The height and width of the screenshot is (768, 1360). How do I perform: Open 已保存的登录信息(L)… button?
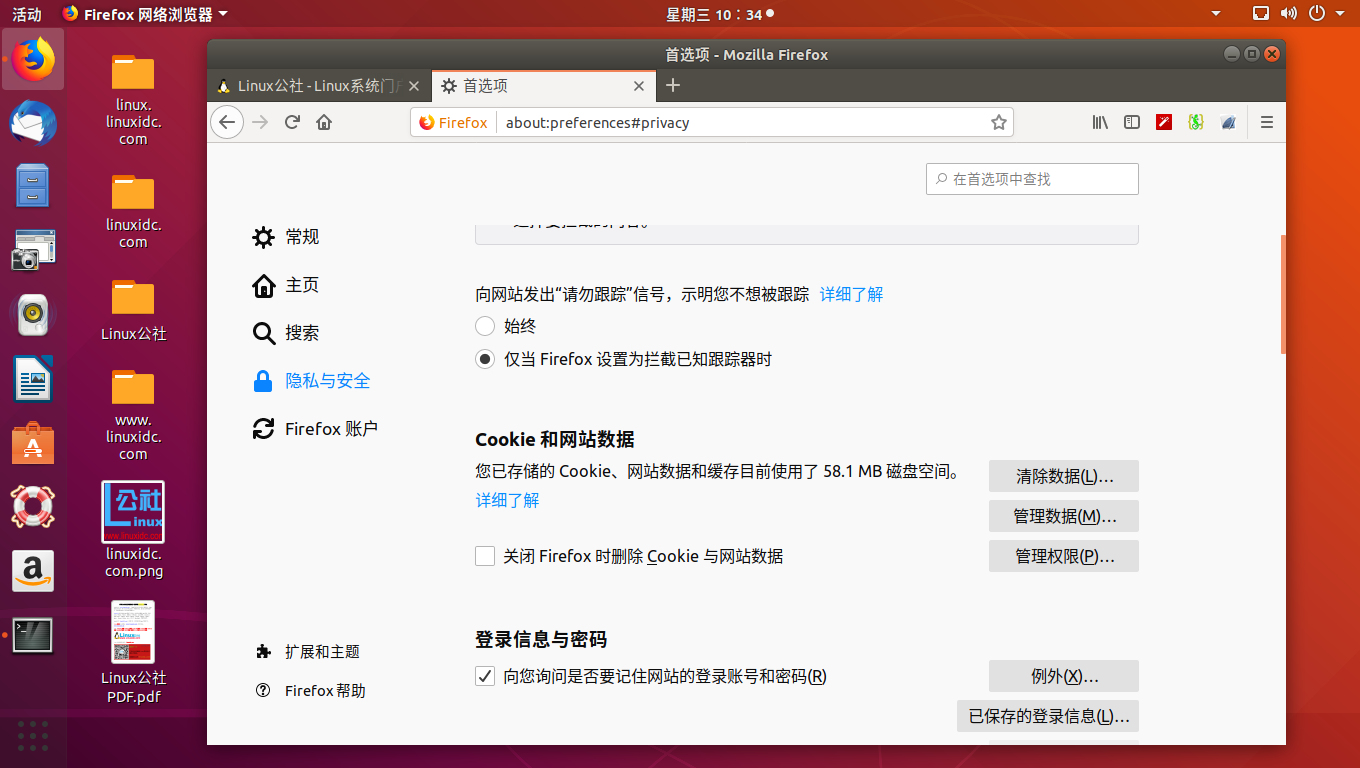pos(1048,716)
